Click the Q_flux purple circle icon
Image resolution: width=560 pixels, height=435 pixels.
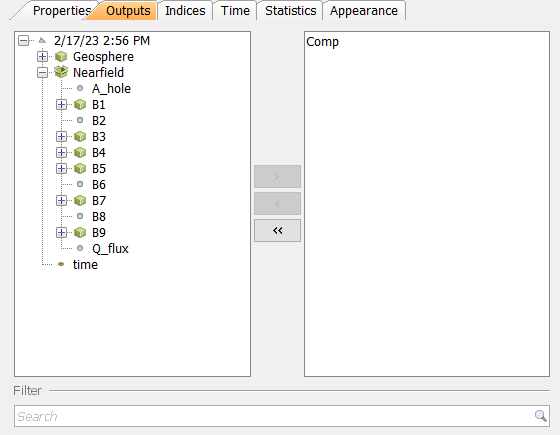pos(80,248)
